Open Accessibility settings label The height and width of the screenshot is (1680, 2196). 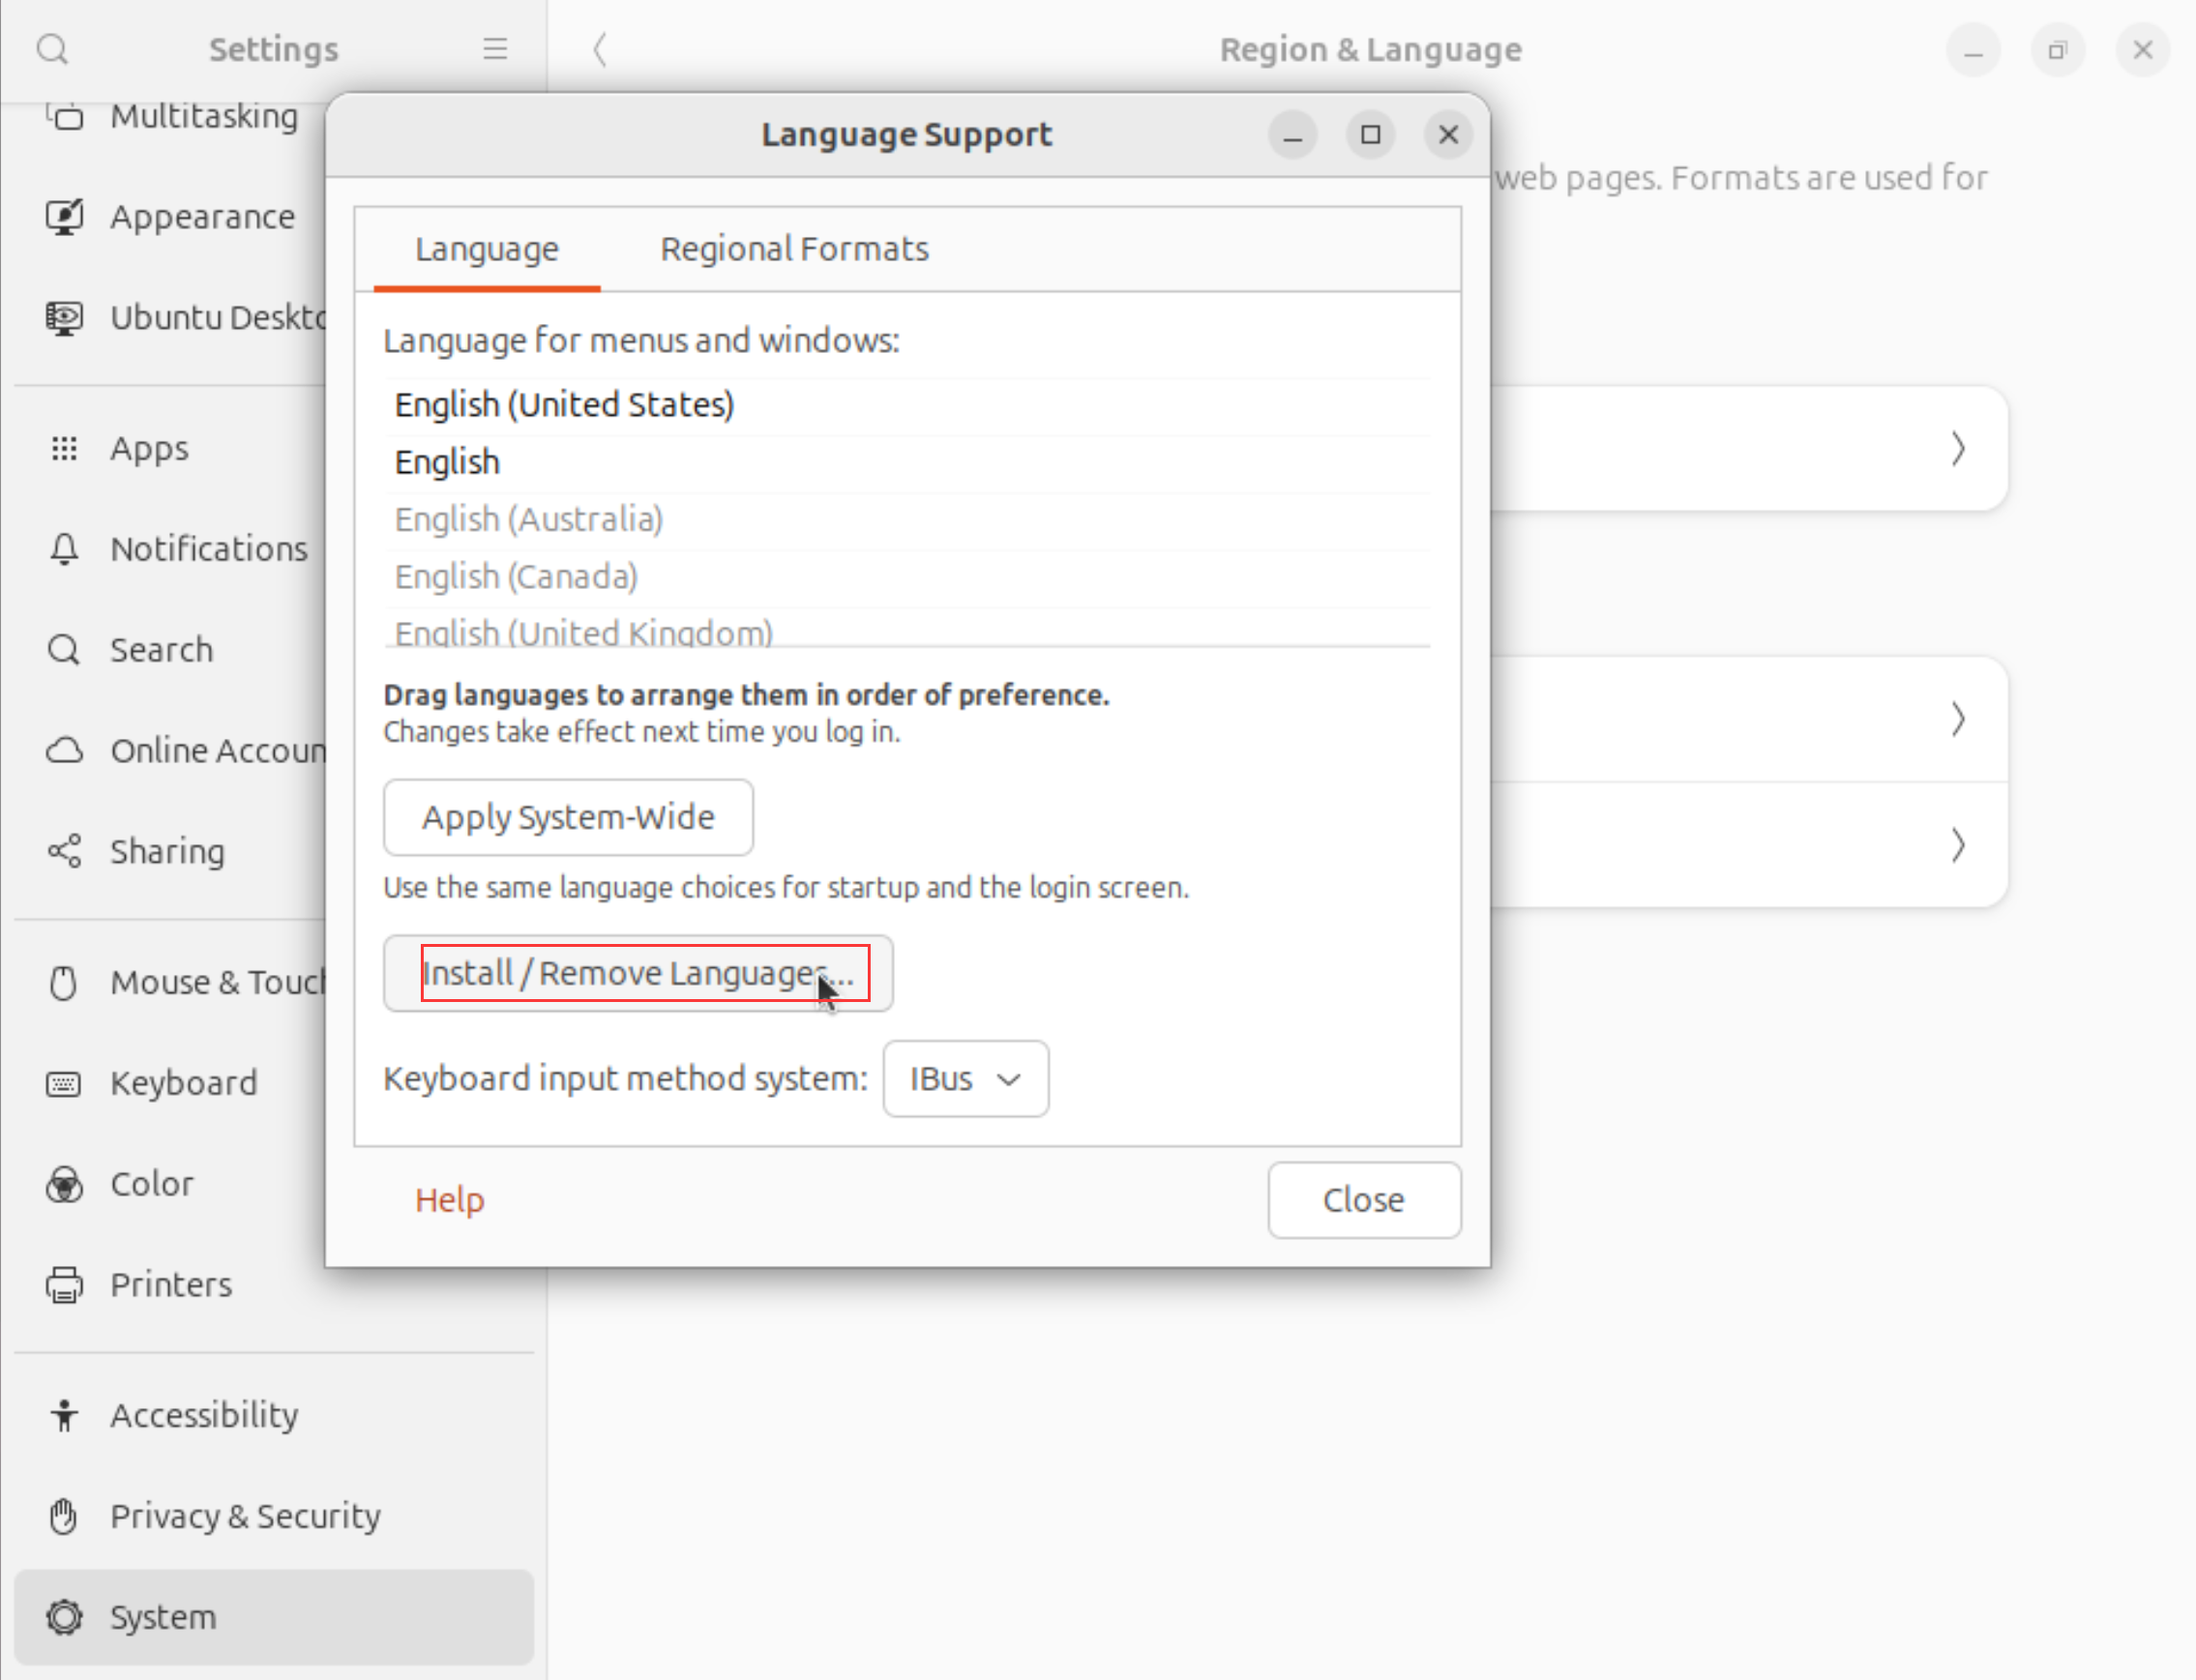click(204, 1416)
